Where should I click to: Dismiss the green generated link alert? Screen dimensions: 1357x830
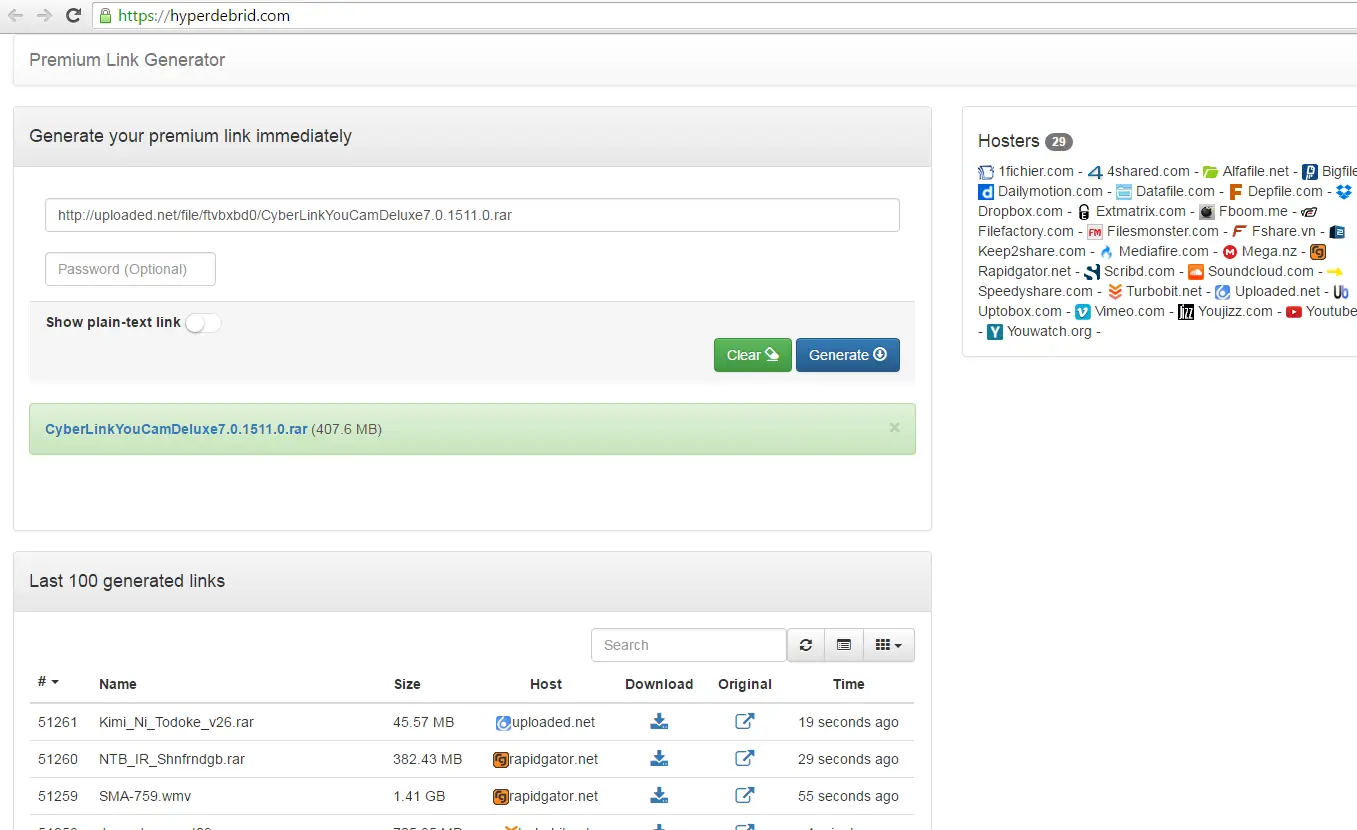pos(895,427)
